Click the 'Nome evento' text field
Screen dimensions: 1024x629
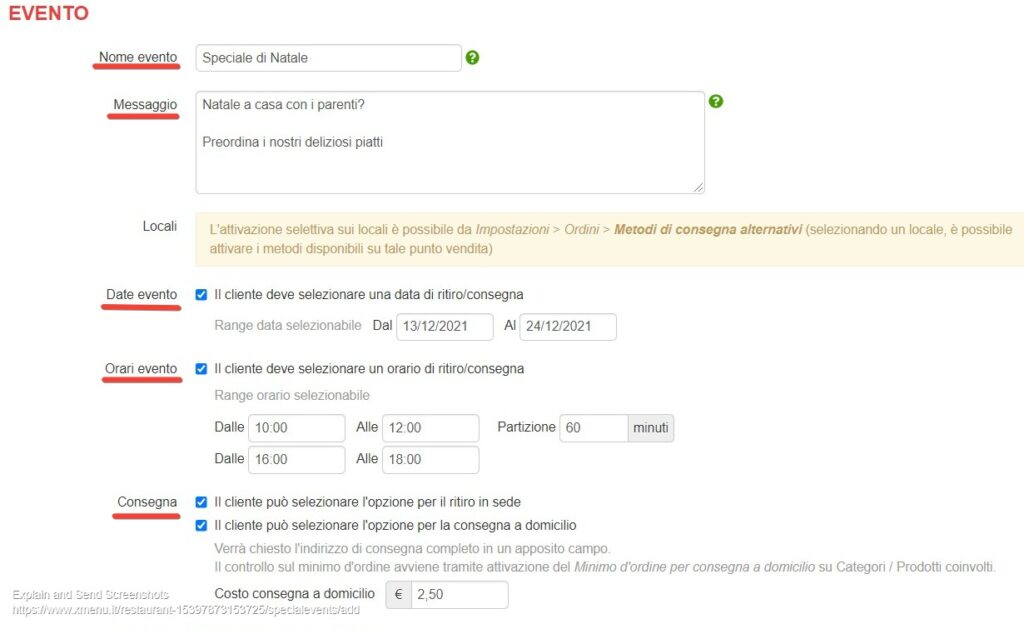point(328,58)
